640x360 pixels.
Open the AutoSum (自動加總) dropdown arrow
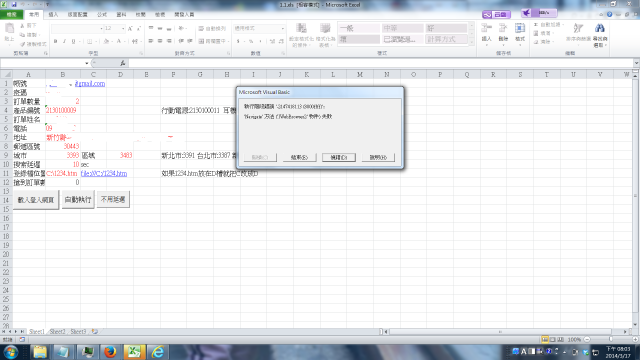tap(563, 25)
